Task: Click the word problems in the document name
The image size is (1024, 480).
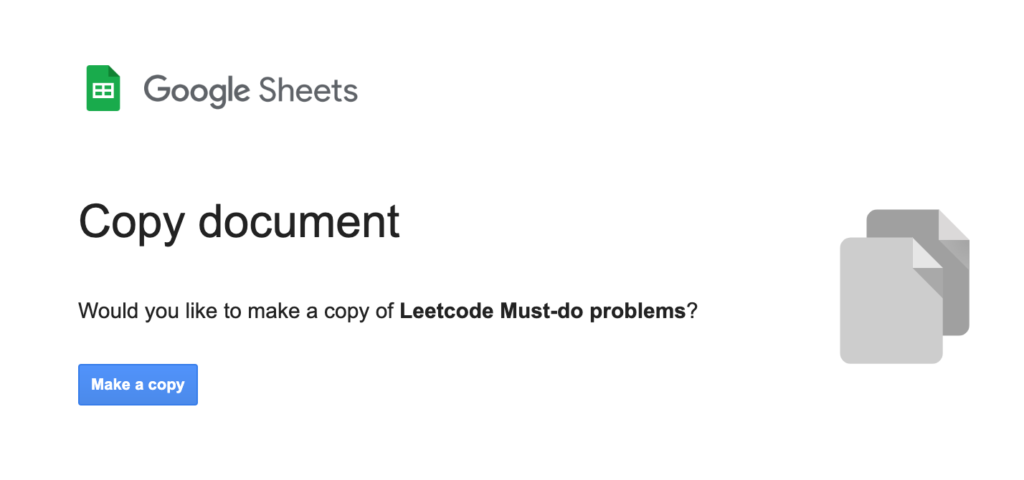Action: tap(637, 311)
